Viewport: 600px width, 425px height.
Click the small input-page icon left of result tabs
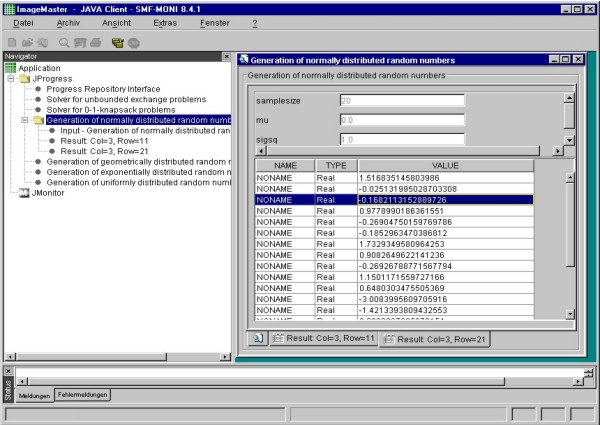tap(258, 339)
